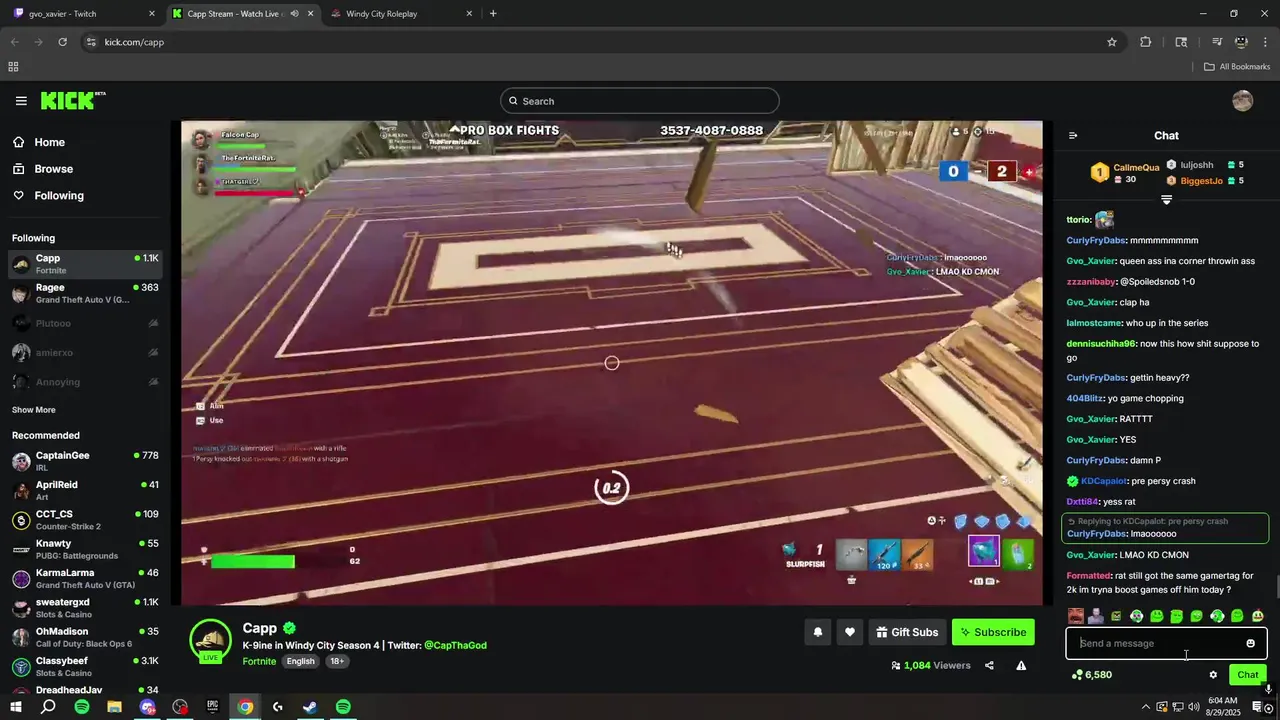Image resolution: width=1280 pixels, height=720 pixels.
Task: Open Windows taskbar search
Action: click(x=48, y=707)
